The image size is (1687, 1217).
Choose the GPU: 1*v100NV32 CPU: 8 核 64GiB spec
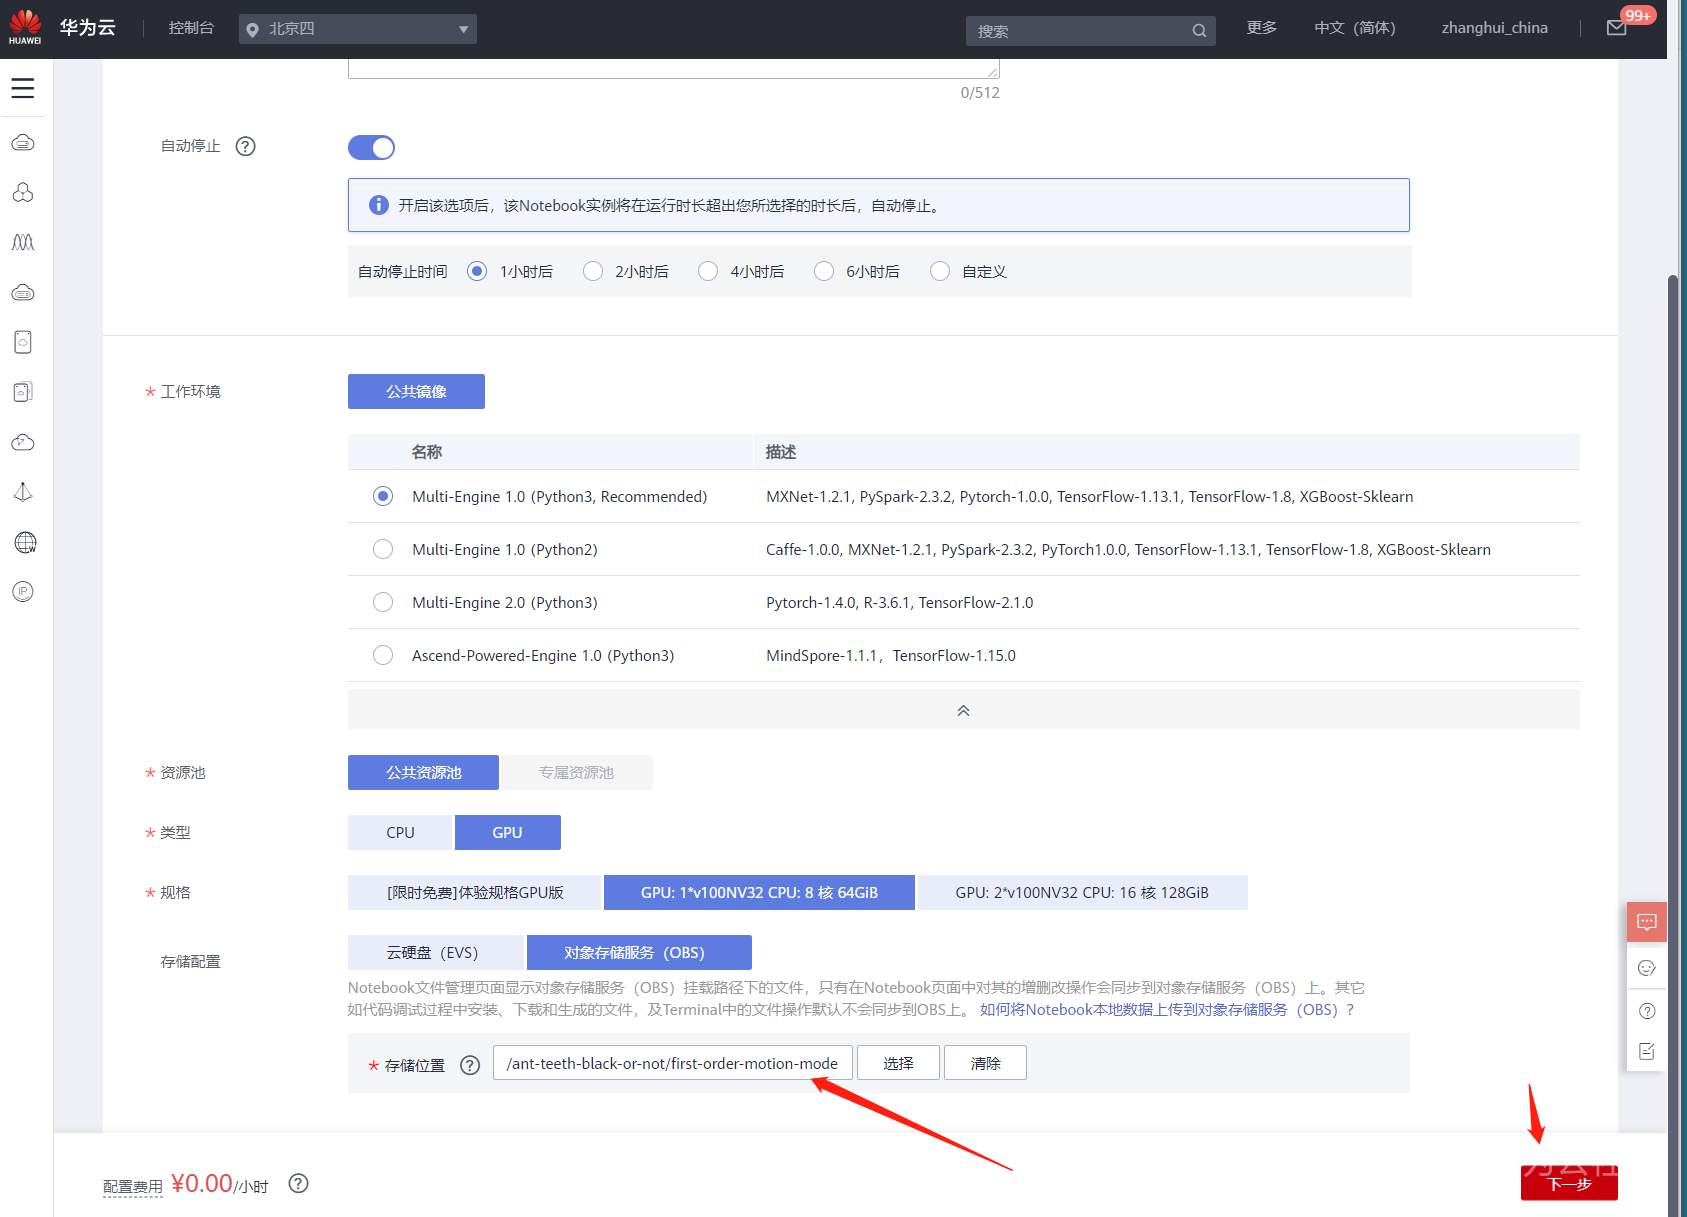pyautogui.click(x=759, y=893)
